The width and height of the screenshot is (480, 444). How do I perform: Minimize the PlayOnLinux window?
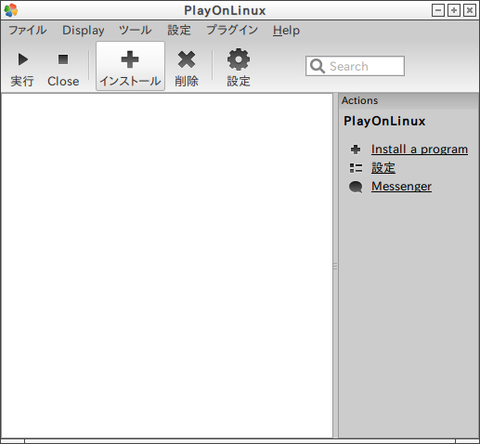pos(438,10)
